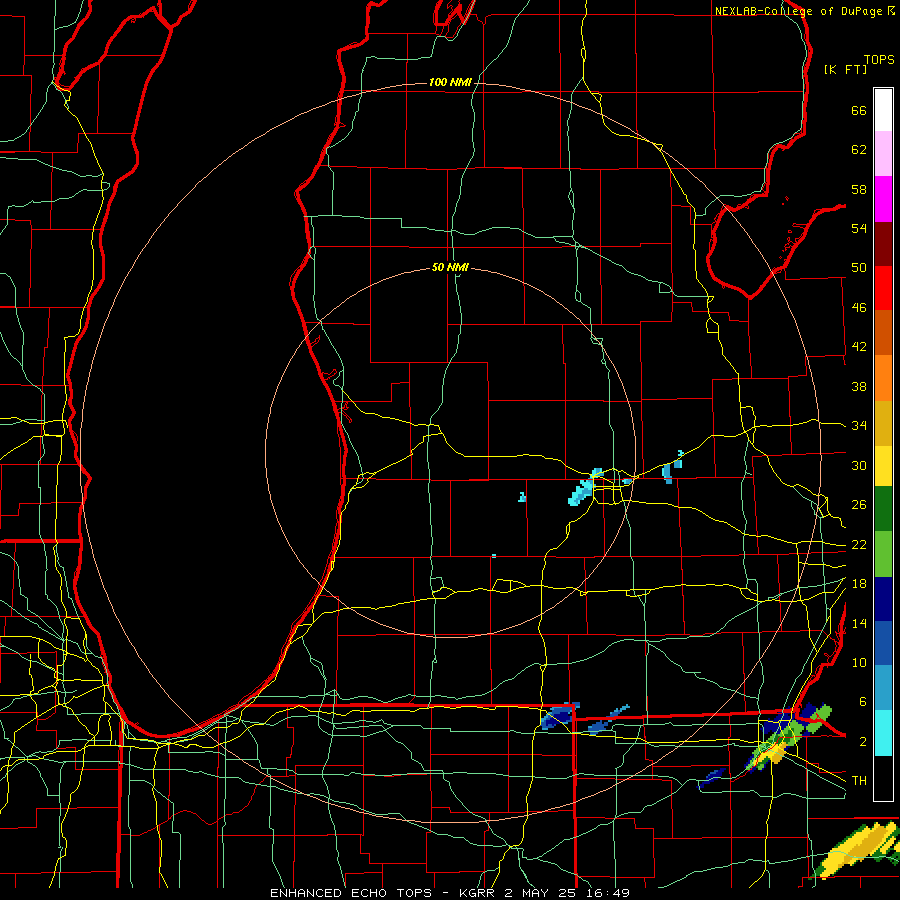Click the cyan legend band

[883, 733]
